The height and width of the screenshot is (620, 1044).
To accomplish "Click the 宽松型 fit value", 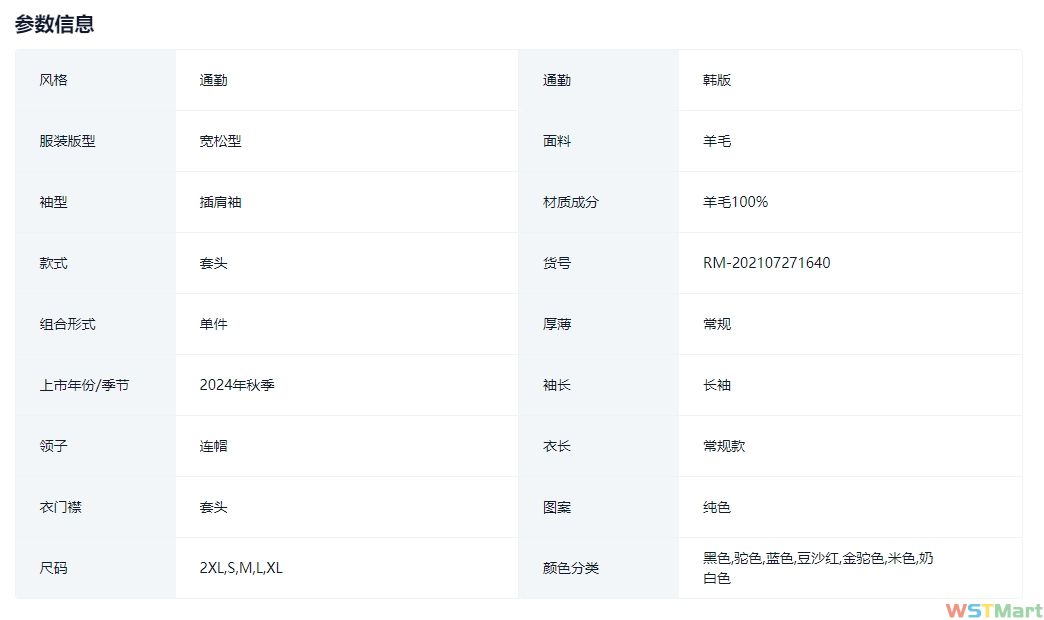I will [x=220, y=141].
